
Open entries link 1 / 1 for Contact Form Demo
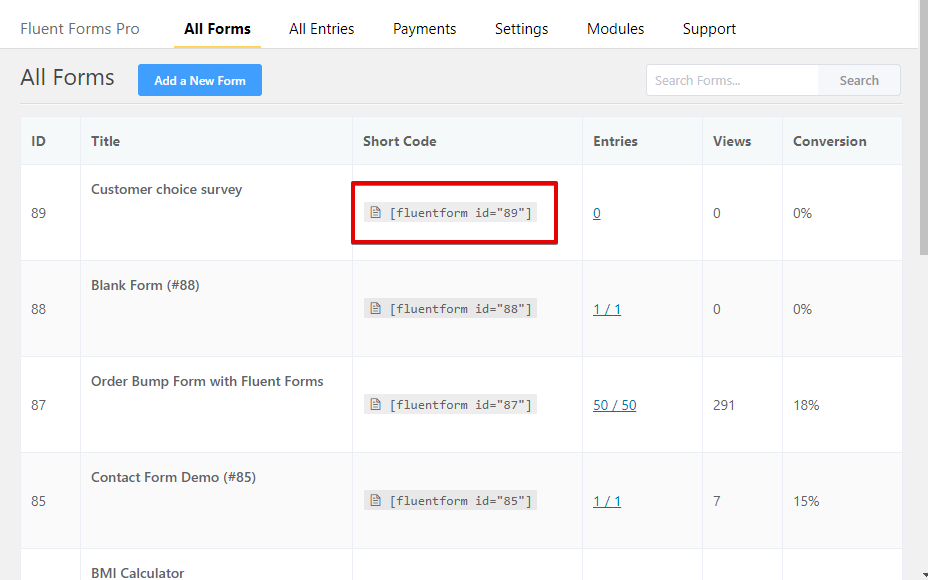pos(607,501)
